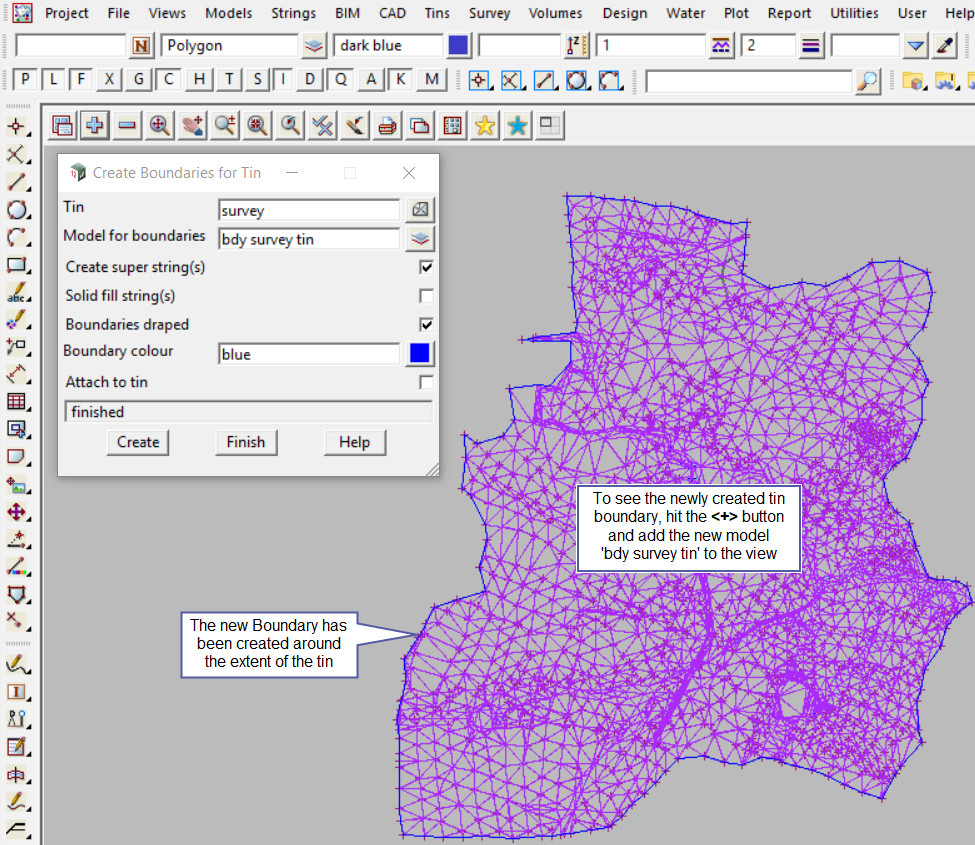
Task: Tick the 'Attach to tin' checkbox
Action: [427, 382]
